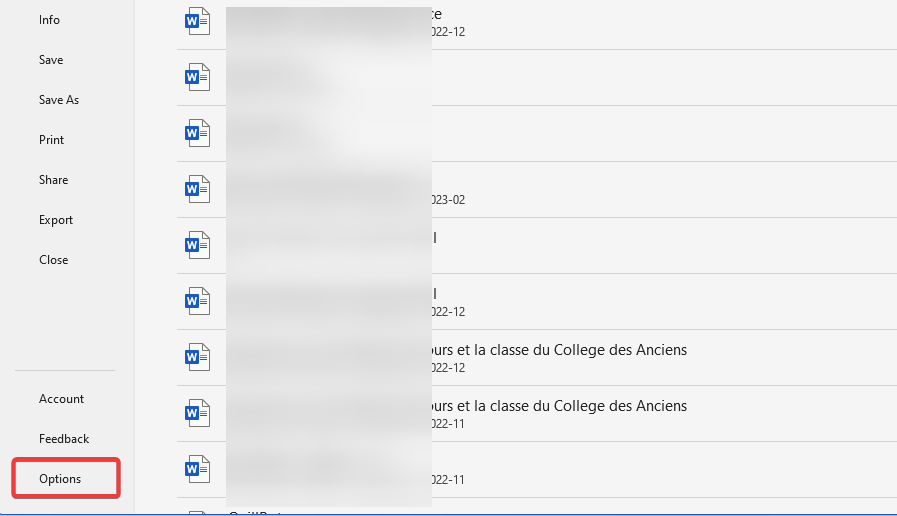Open the Info page
897x516 pixels.
(49, 20)
